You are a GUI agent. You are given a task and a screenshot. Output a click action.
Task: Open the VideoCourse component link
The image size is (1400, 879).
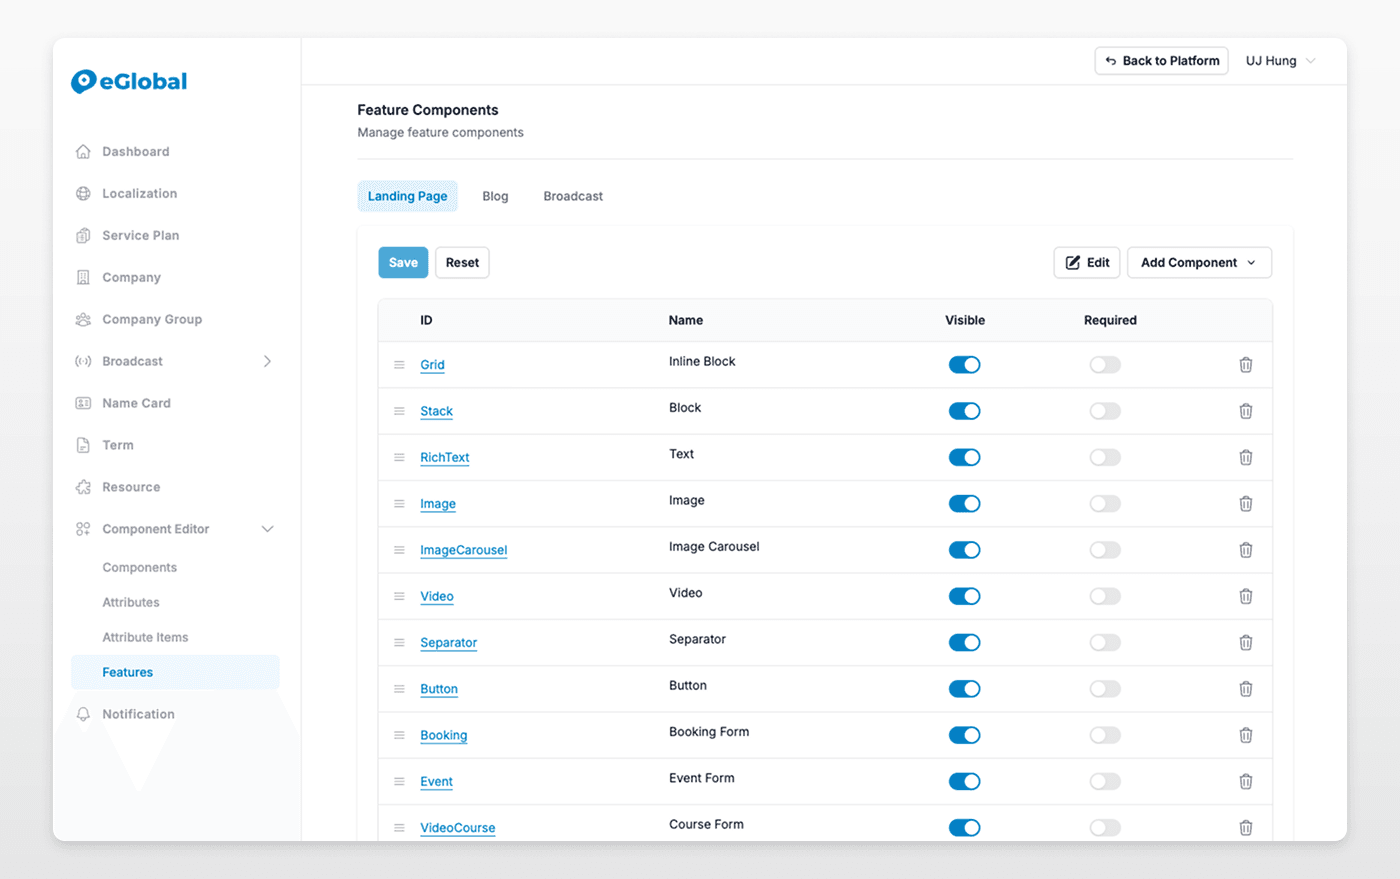(x=457, y=828)
